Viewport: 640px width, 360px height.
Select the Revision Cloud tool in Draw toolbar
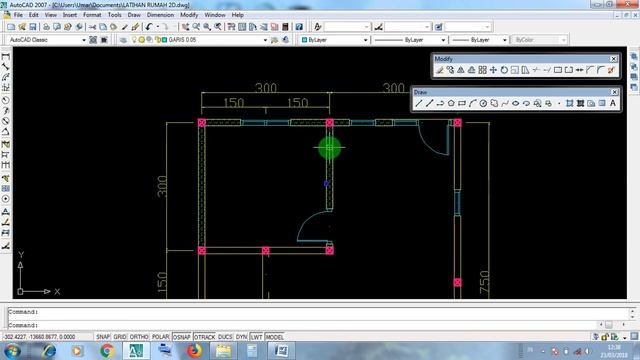[494, 104]
